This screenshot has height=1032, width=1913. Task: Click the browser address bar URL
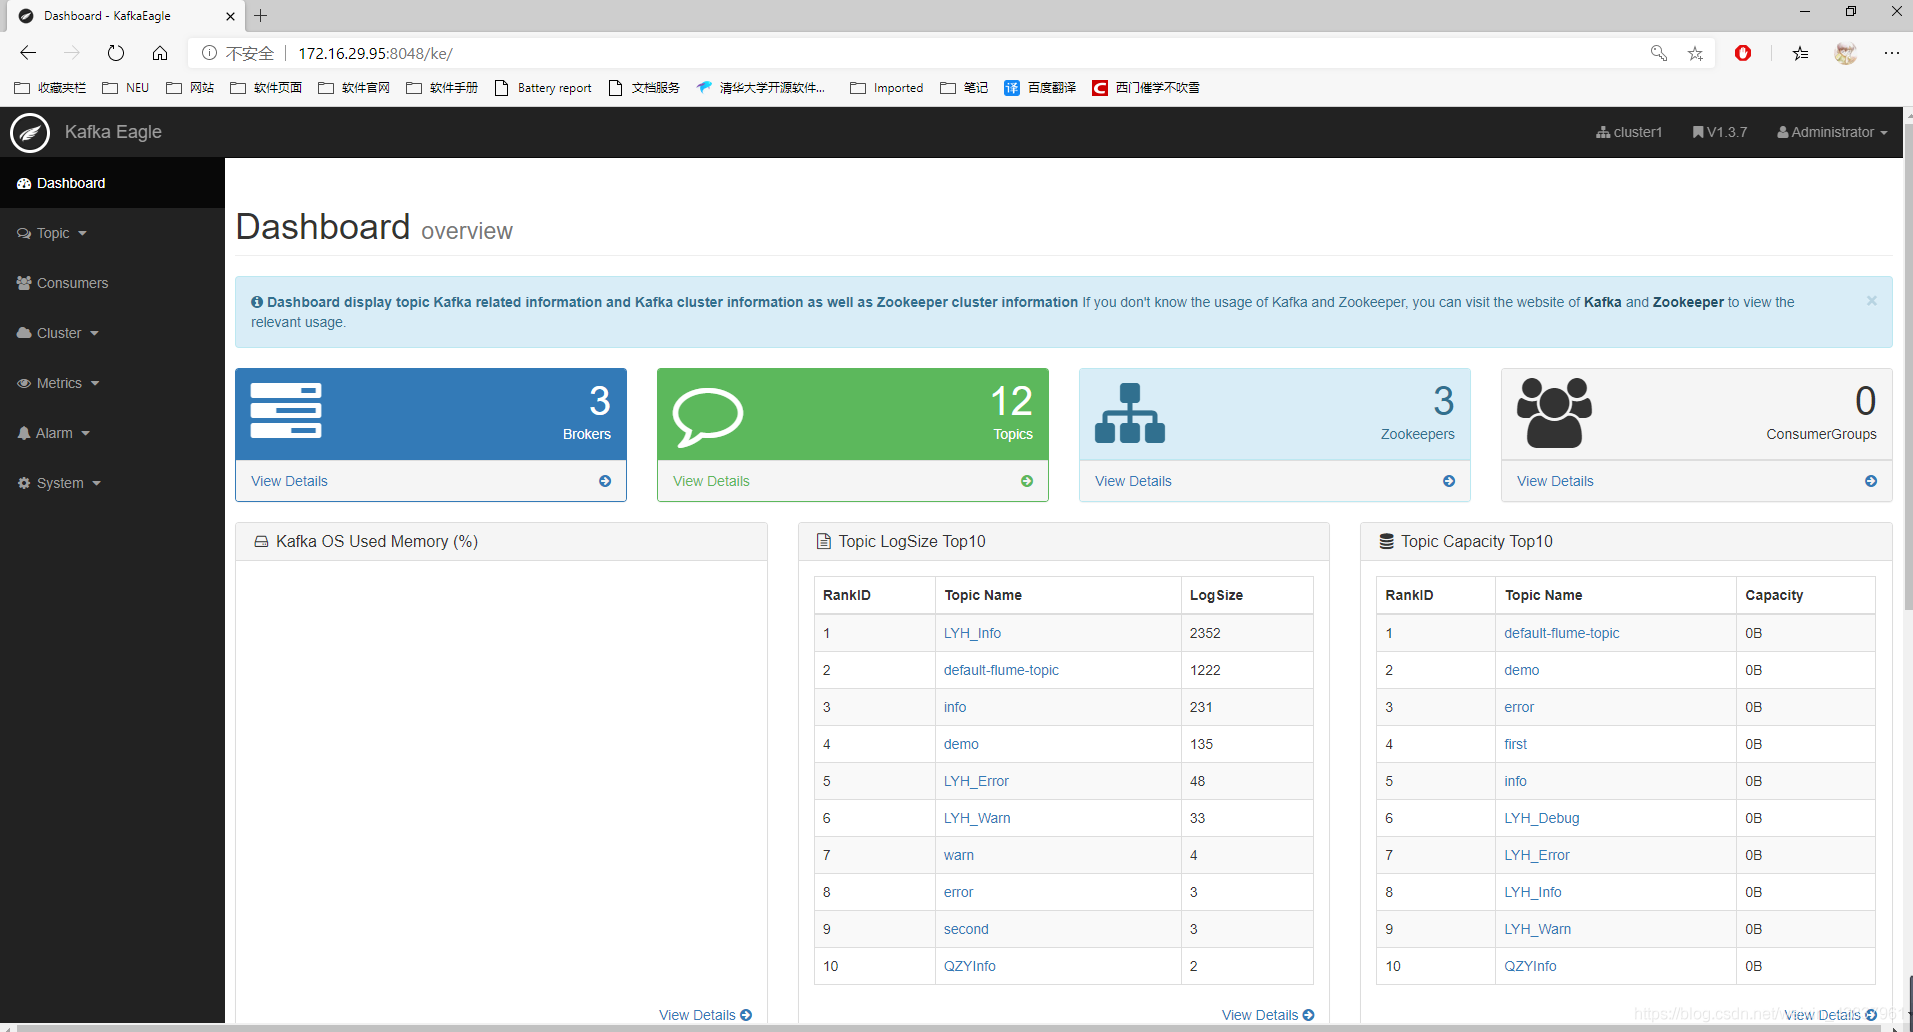coord(375,53)
